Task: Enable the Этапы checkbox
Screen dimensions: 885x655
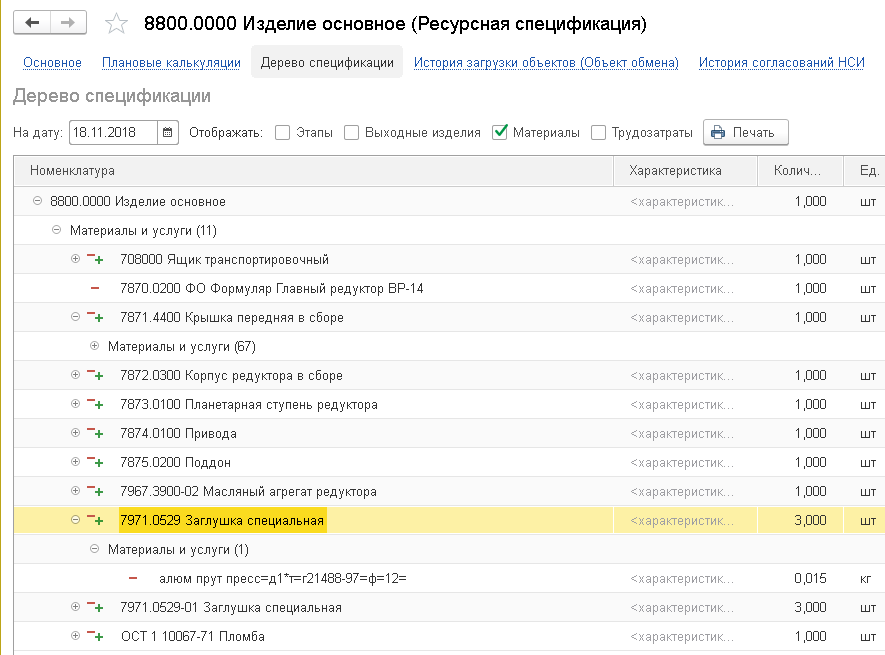Action: pos(282,132)
